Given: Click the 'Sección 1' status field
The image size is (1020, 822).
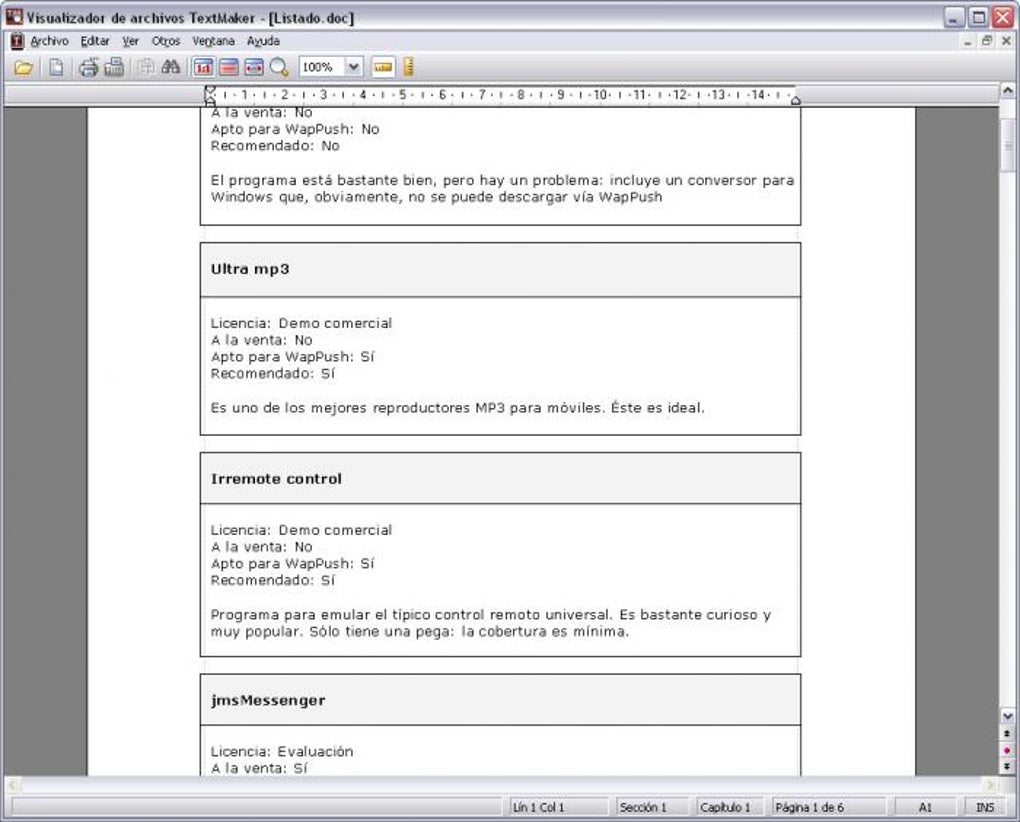Looking at the screenshot, I should click(653, 807).
